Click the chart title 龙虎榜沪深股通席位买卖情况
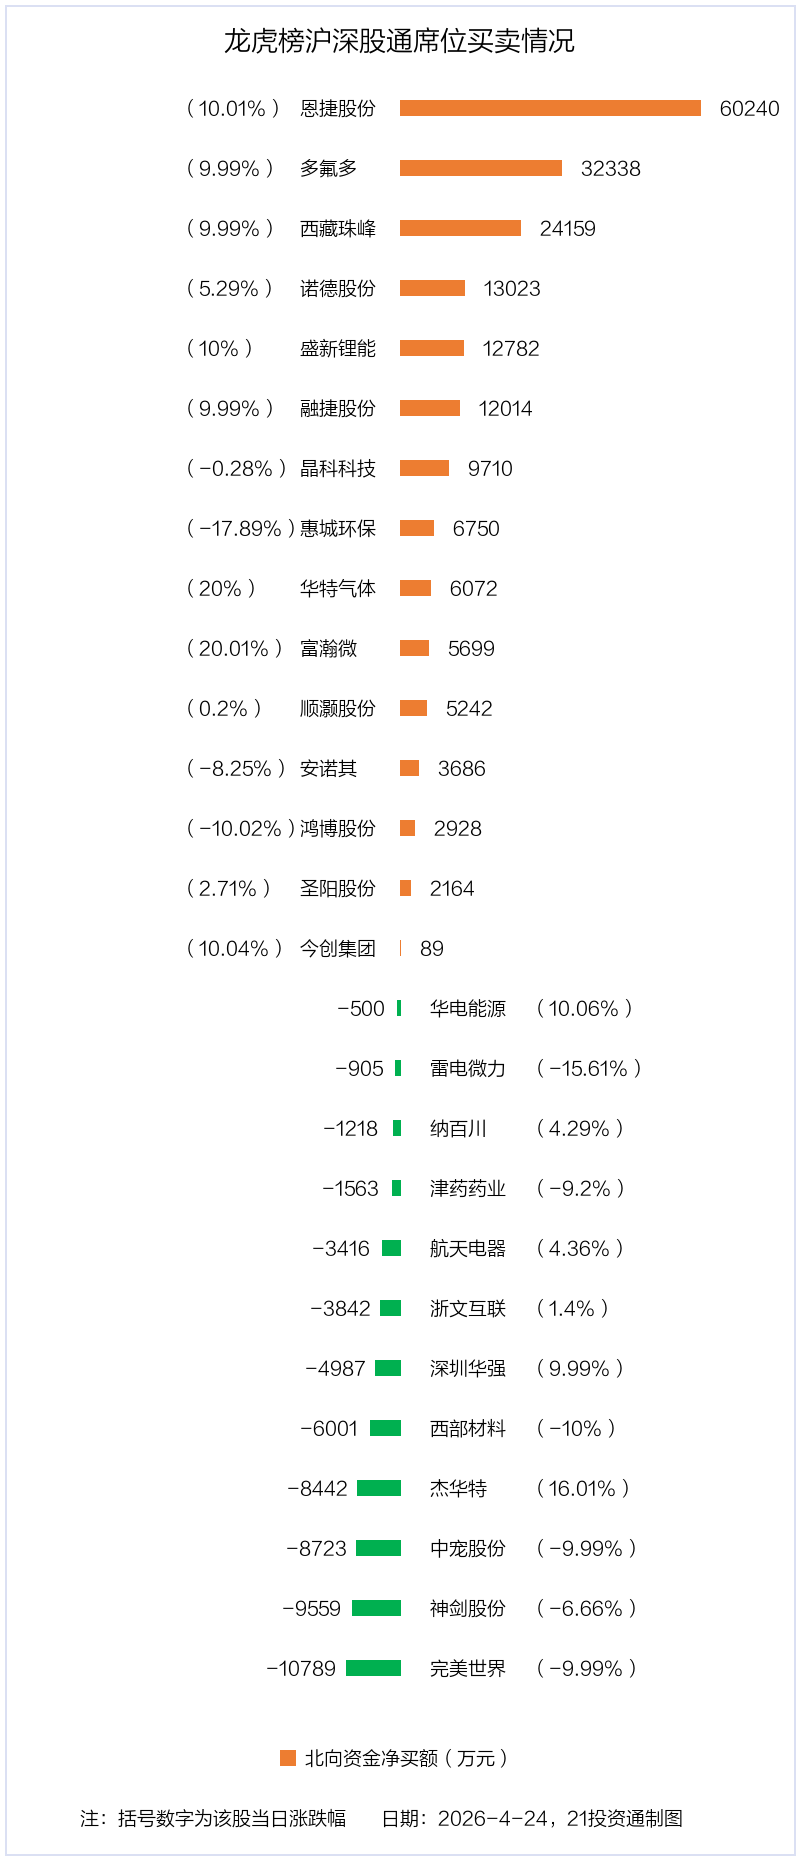The width and height of the screenshot is (800, 1860). coord(399,41)
